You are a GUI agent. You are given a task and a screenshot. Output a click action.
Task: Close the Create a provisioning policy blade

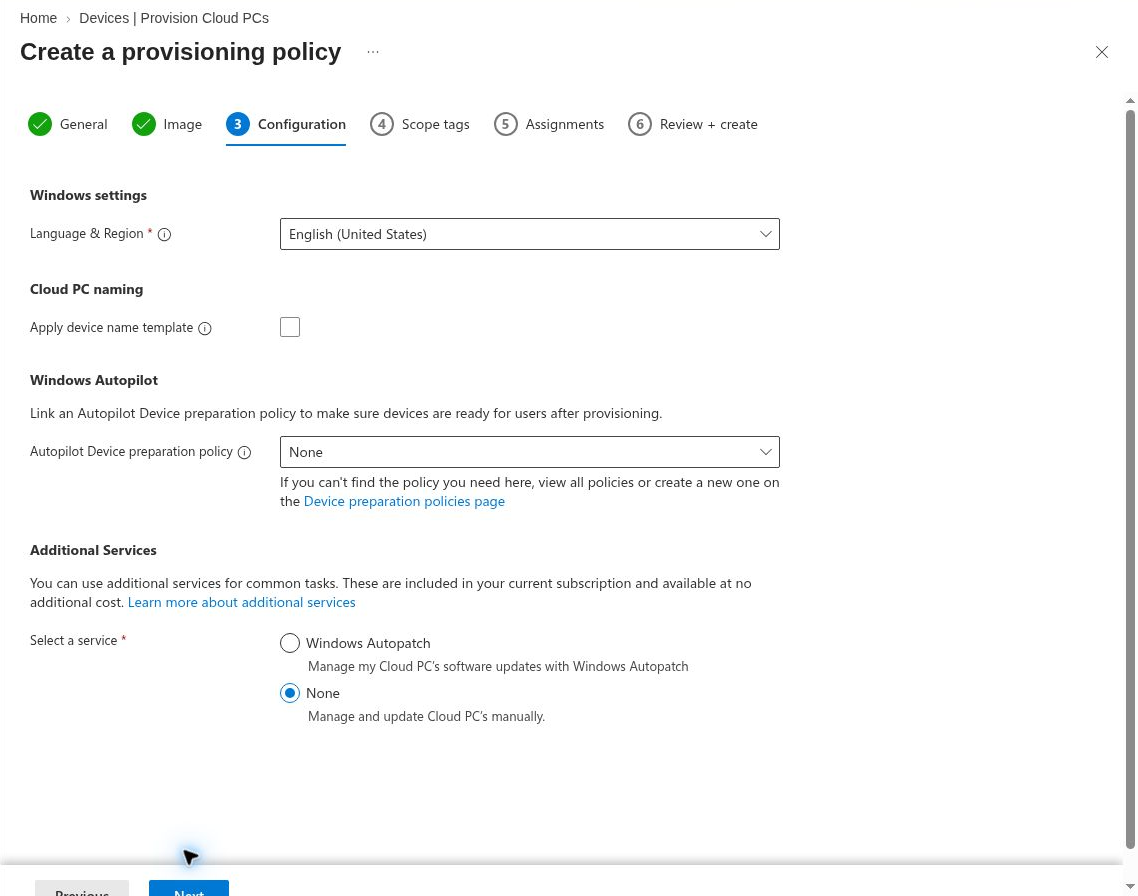point(1102,52)
